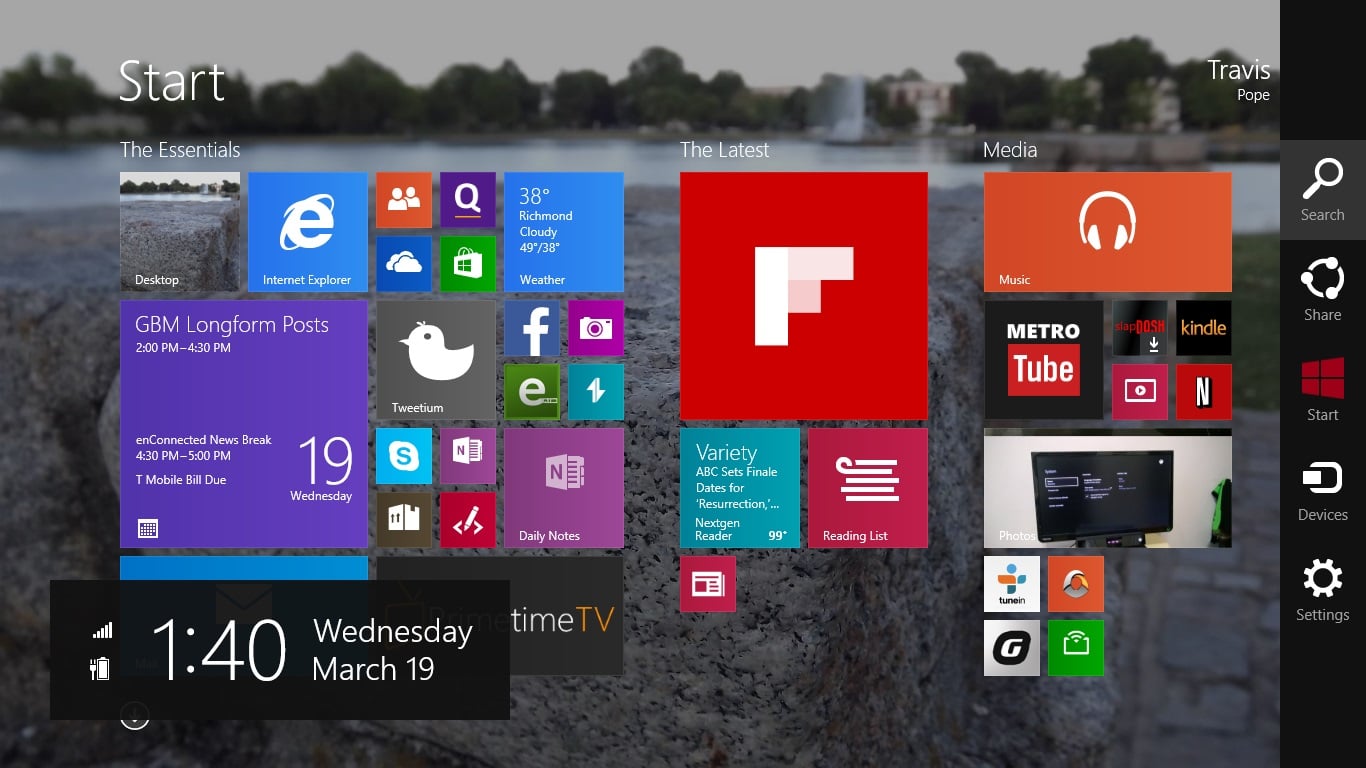This screenshot has width=1366, height=768.
Task: Click the Travis Pope account name
Action: 1238,78
